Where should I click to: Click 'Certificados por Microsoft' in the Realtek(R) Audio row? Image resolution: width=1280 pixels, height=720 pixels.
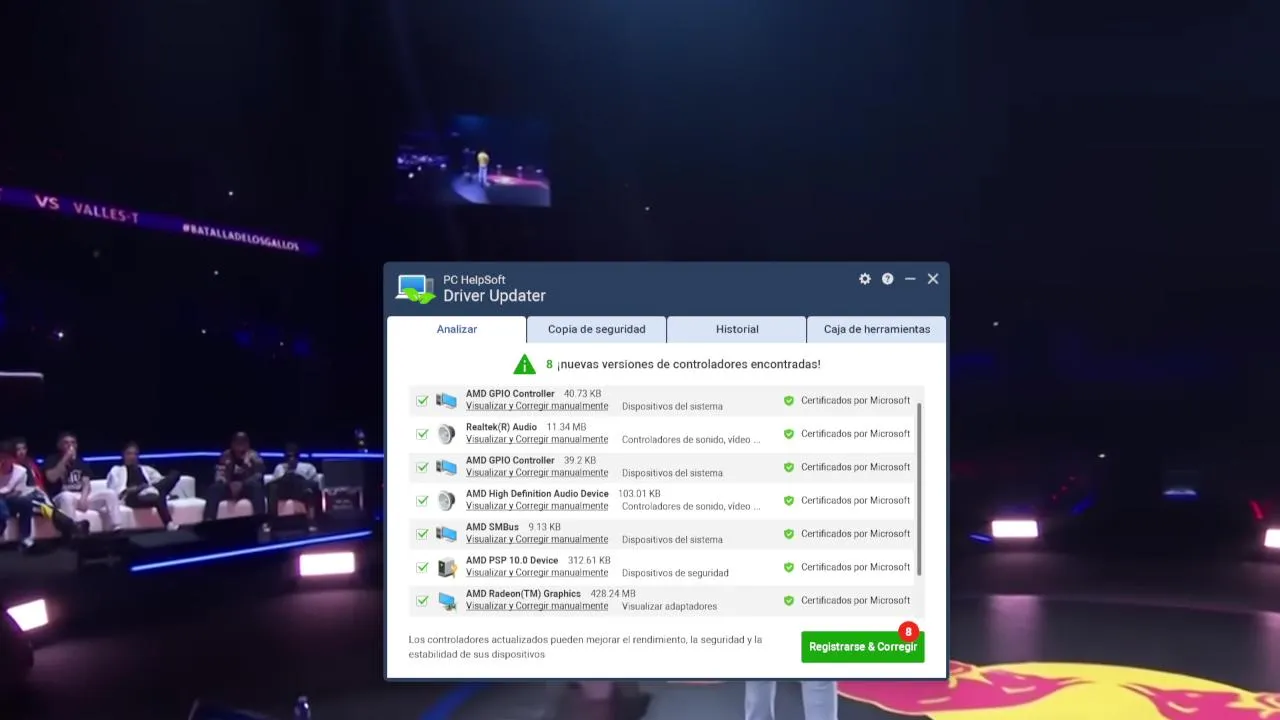(855, 434)
